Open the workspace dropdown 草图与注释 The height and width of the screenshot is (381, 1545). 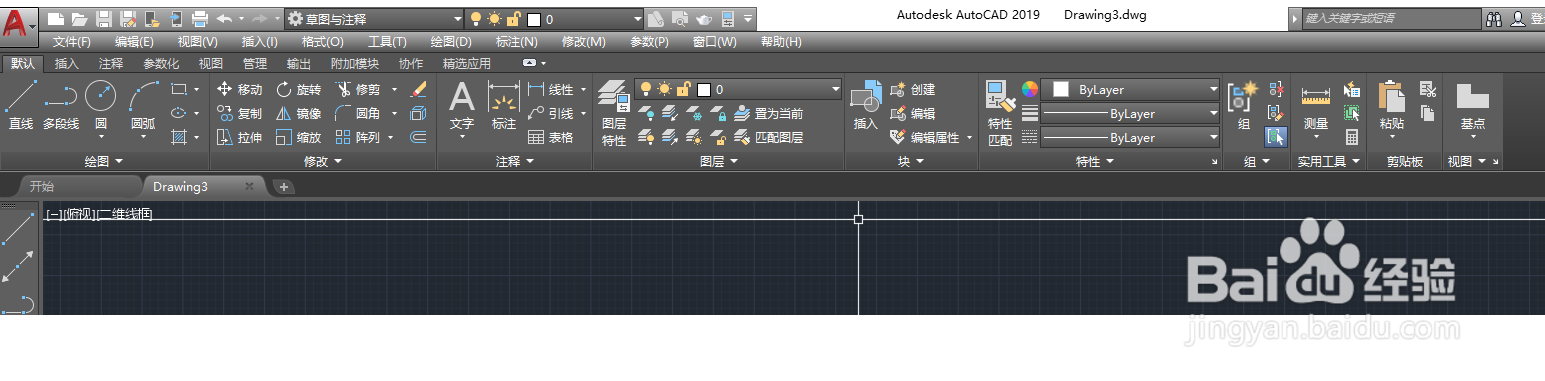[x=375, y=18]
